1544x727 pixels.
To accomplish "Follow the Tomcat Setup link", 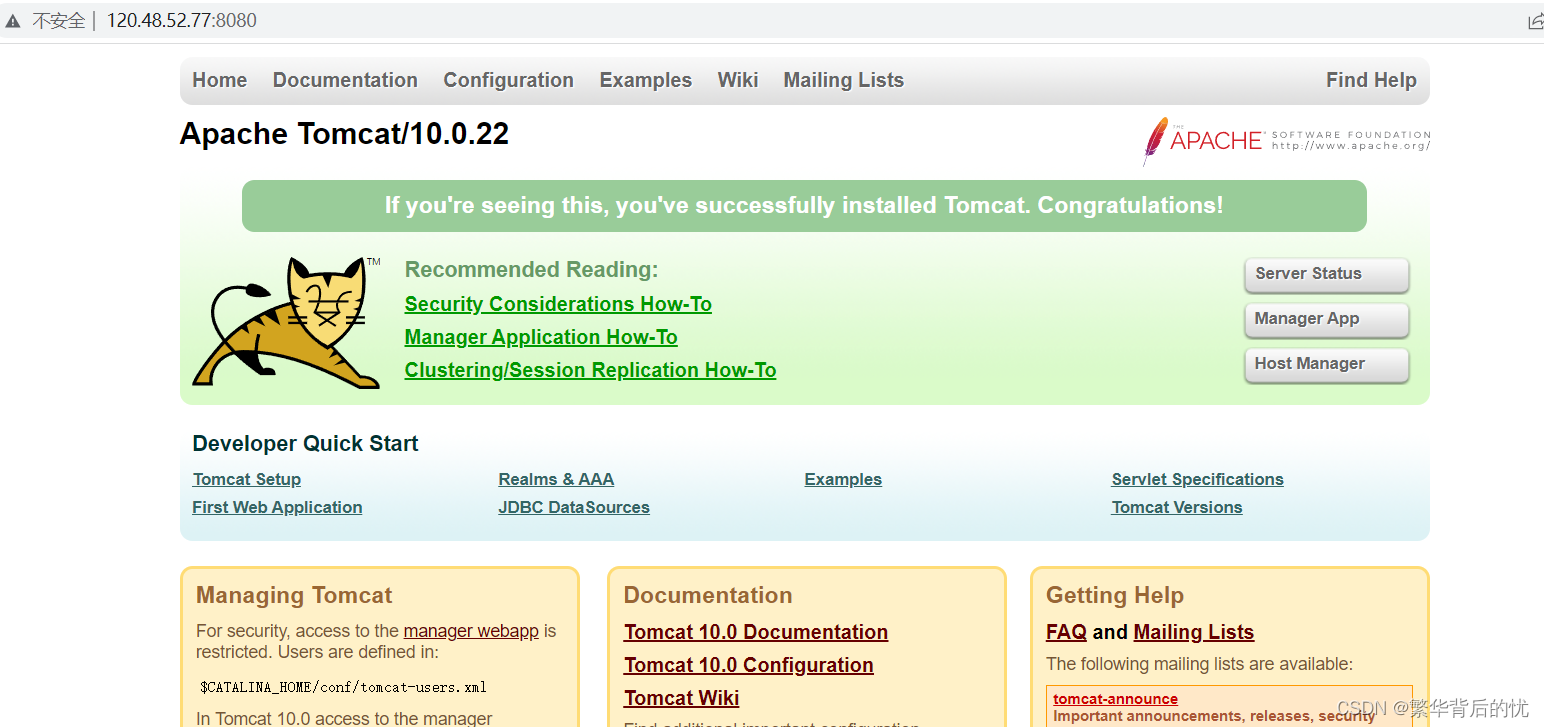I will coord(247,479).
